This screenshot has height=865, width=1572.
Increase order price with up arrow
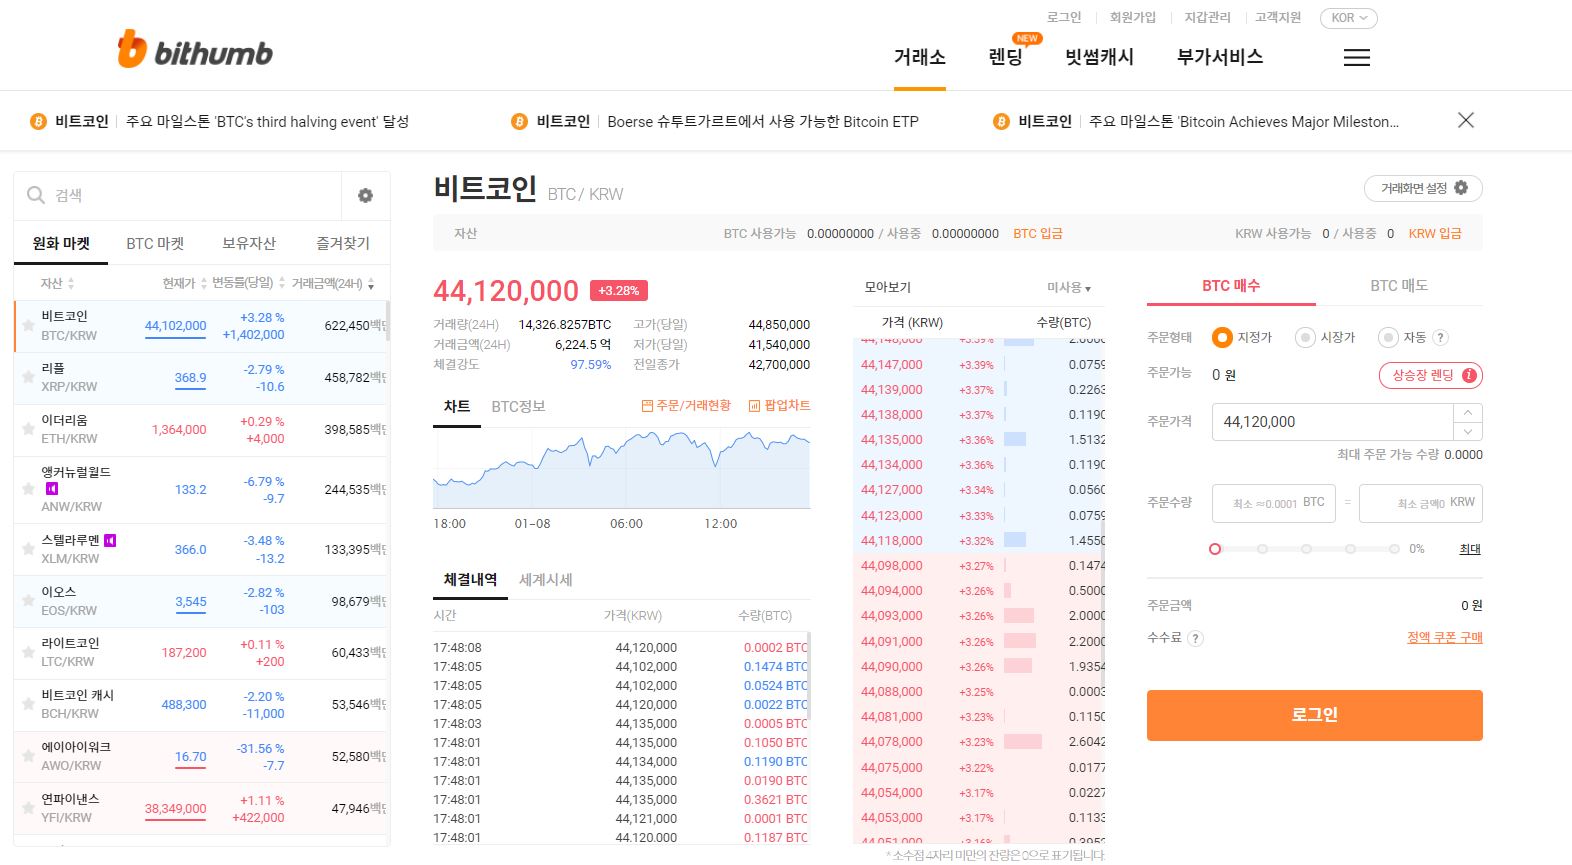coord(1467,412)
